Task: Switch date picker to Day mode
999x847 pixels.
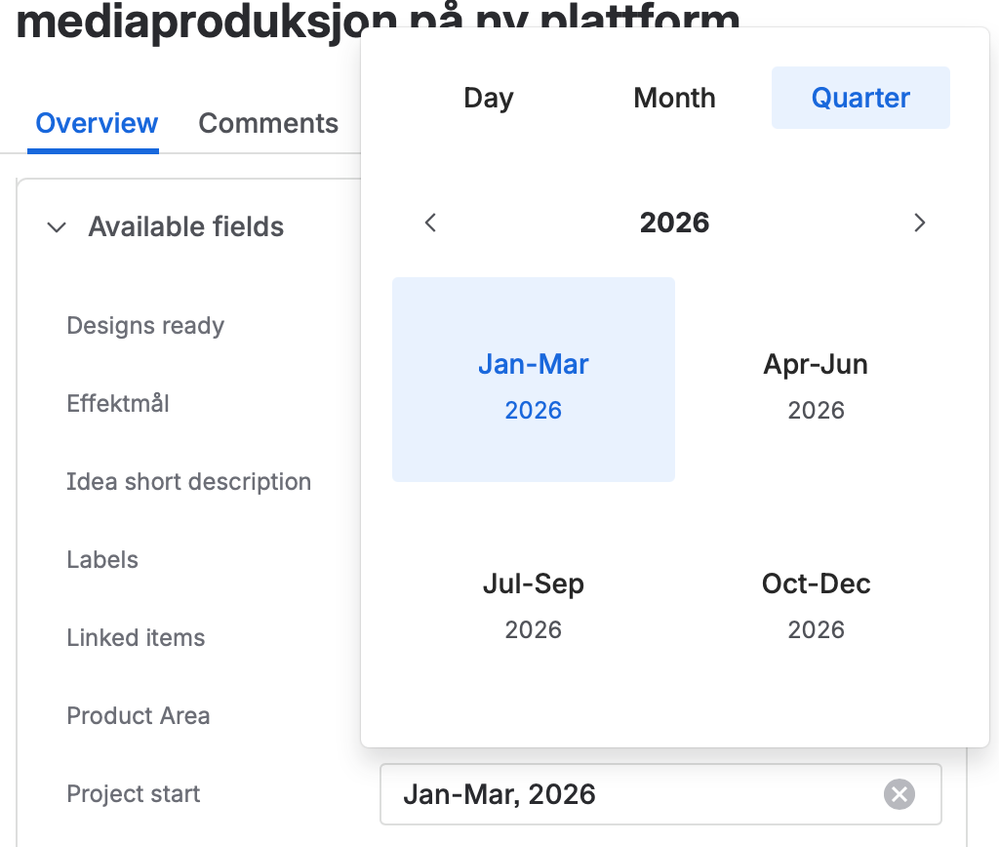Action: coord(489,98)
